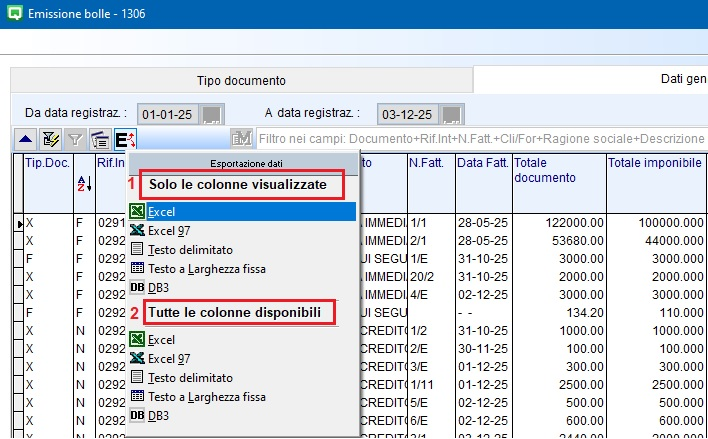Screen dimensions: 708x439
Task: Choose DB3 under all available columns
Action: [159, 416]
